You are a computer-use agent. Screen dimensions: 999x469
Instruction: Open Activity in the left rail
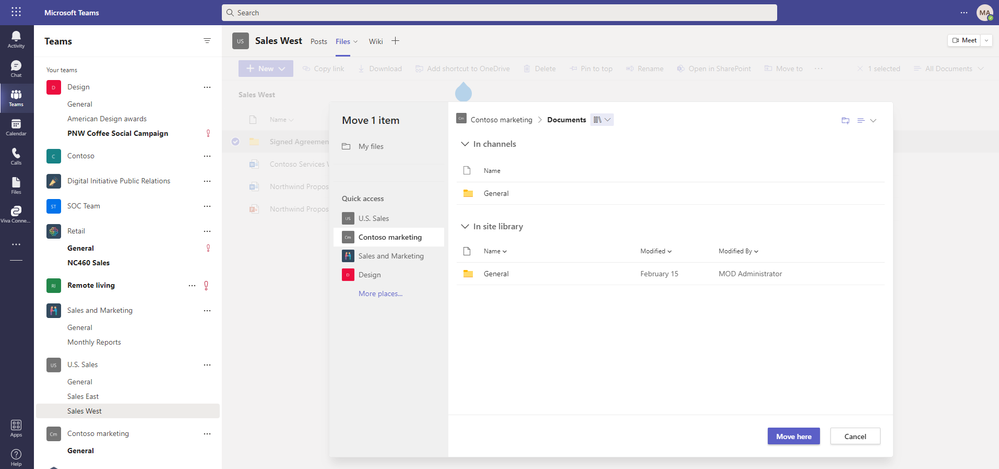(x=16, y=40)
